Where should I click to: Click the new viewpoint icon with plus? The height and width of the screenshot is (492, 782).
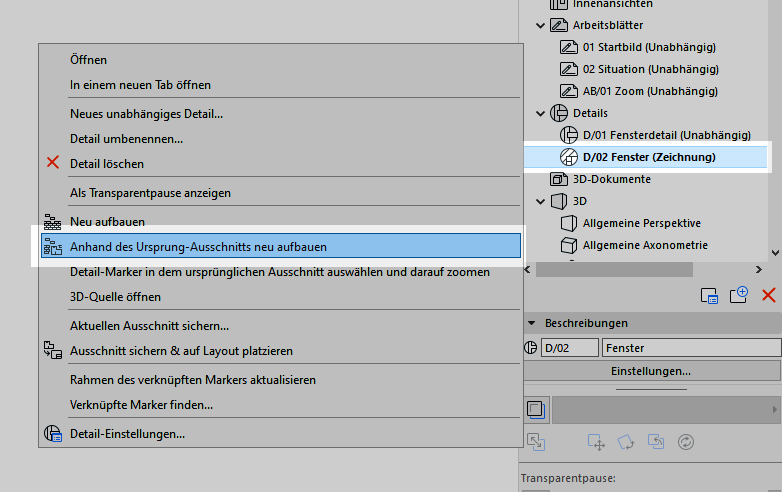coord(740,295)
